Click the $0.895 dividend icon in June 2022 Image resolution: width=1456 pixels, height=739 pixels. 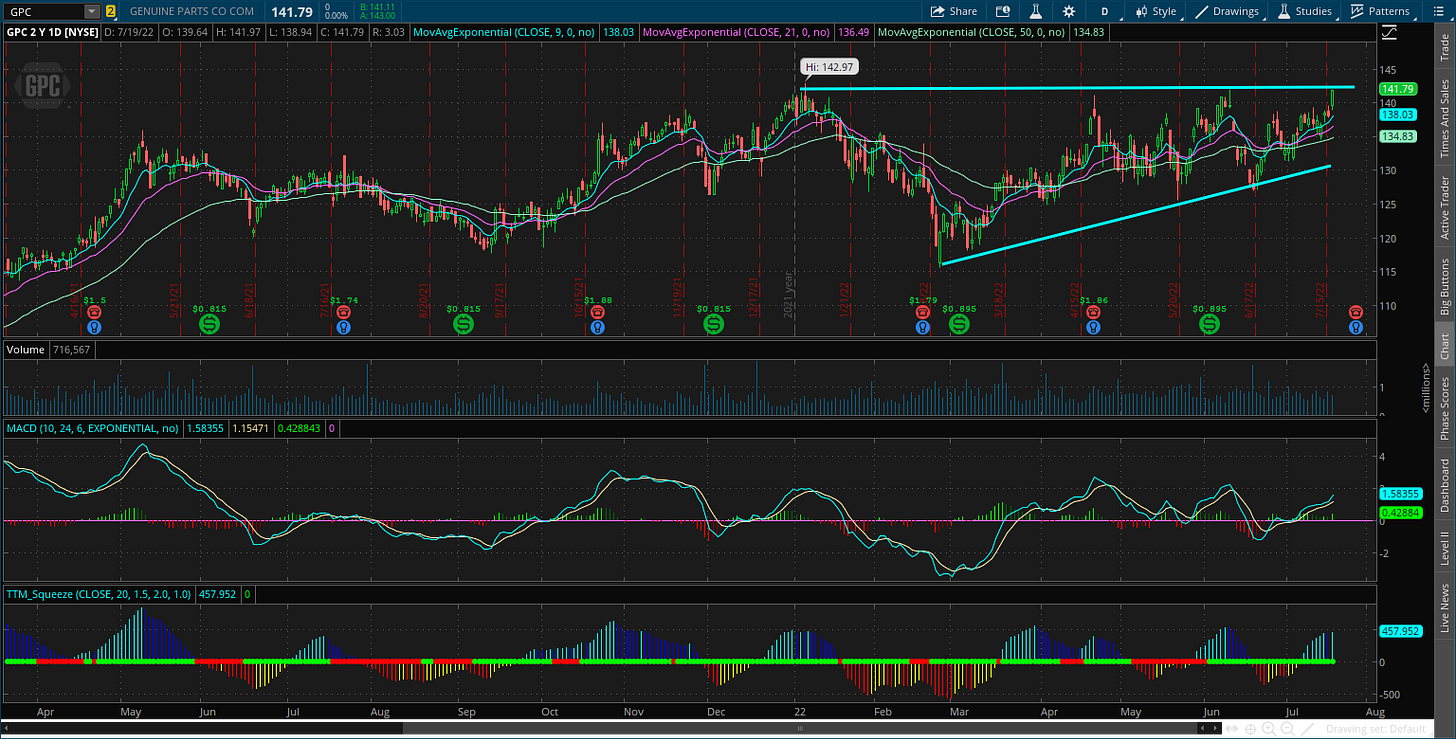click(1210, 324)
